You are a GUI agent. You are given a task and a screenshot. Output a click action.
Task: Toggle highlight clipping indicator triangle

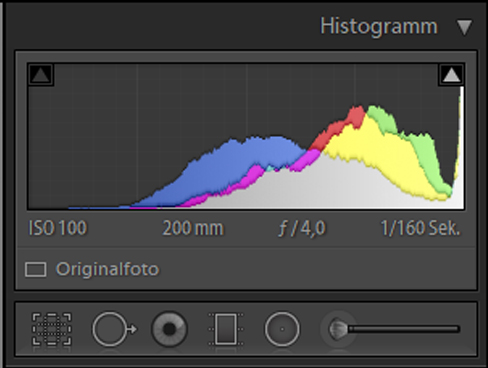click(451, 74)
